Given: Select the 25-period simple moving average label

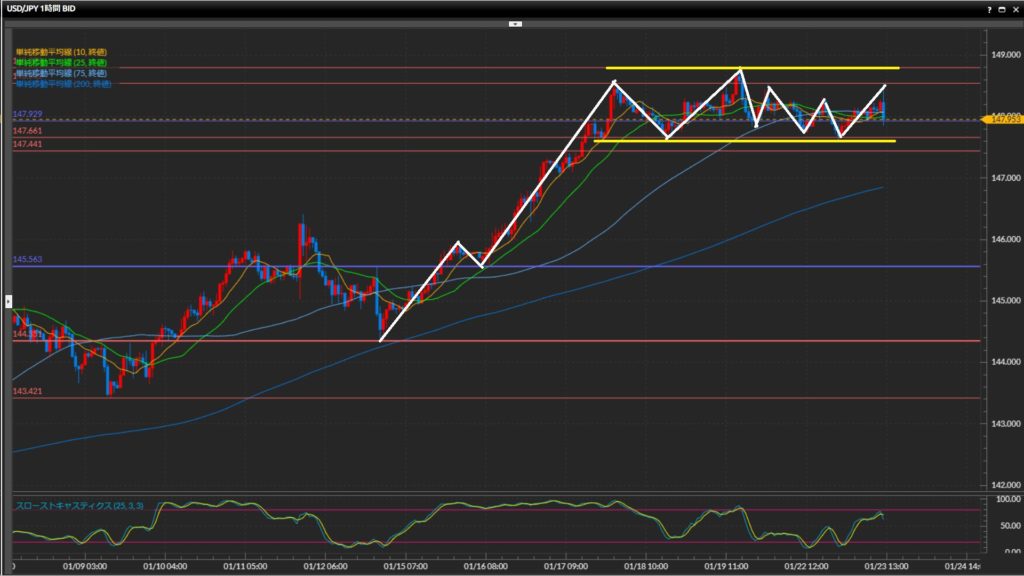Looking at the screenshot, I should click(x=61, y=62).
